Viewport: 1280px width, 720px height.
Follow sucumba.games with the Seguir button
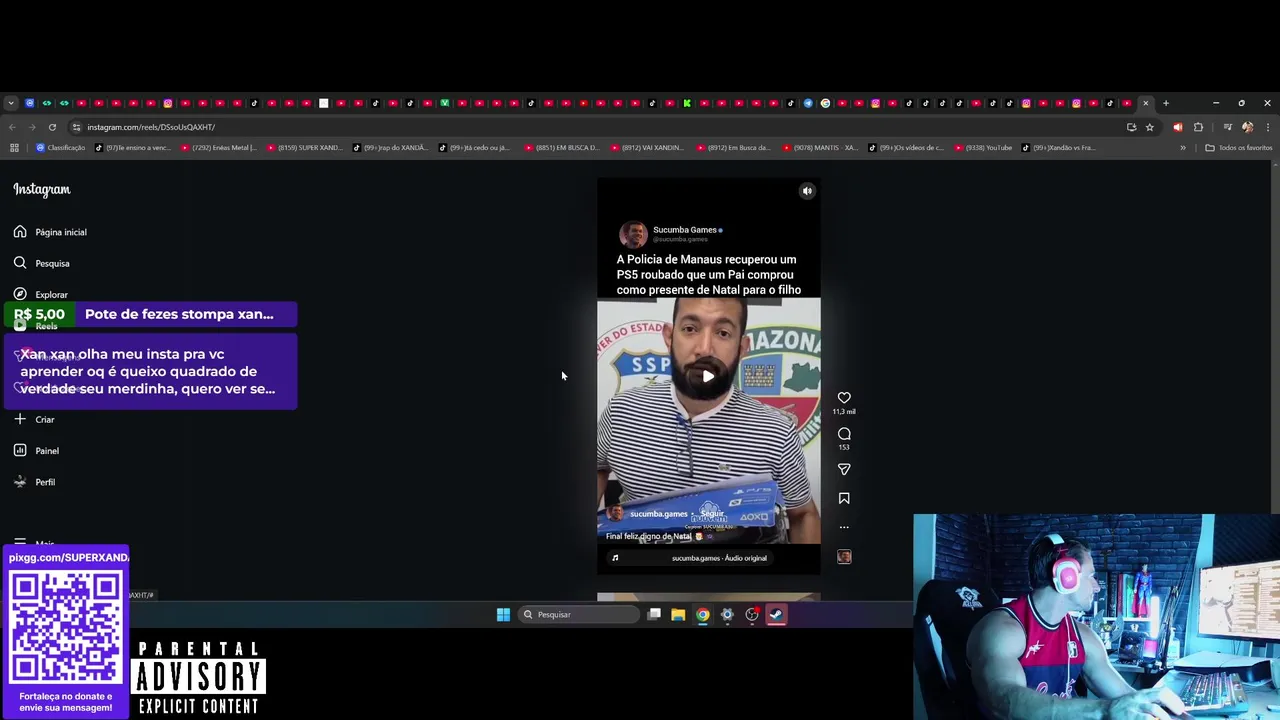click(712, 514)
